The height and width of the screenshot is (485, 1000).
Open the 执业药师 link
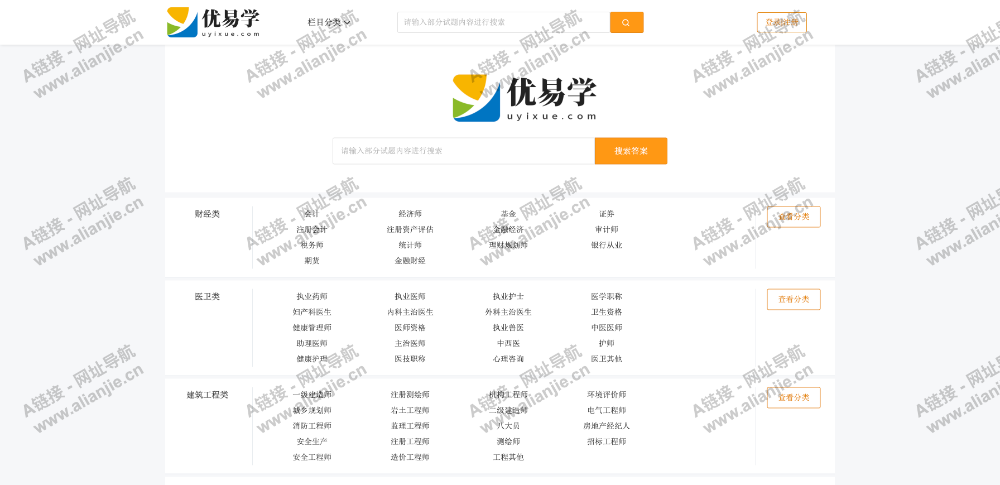312,297
